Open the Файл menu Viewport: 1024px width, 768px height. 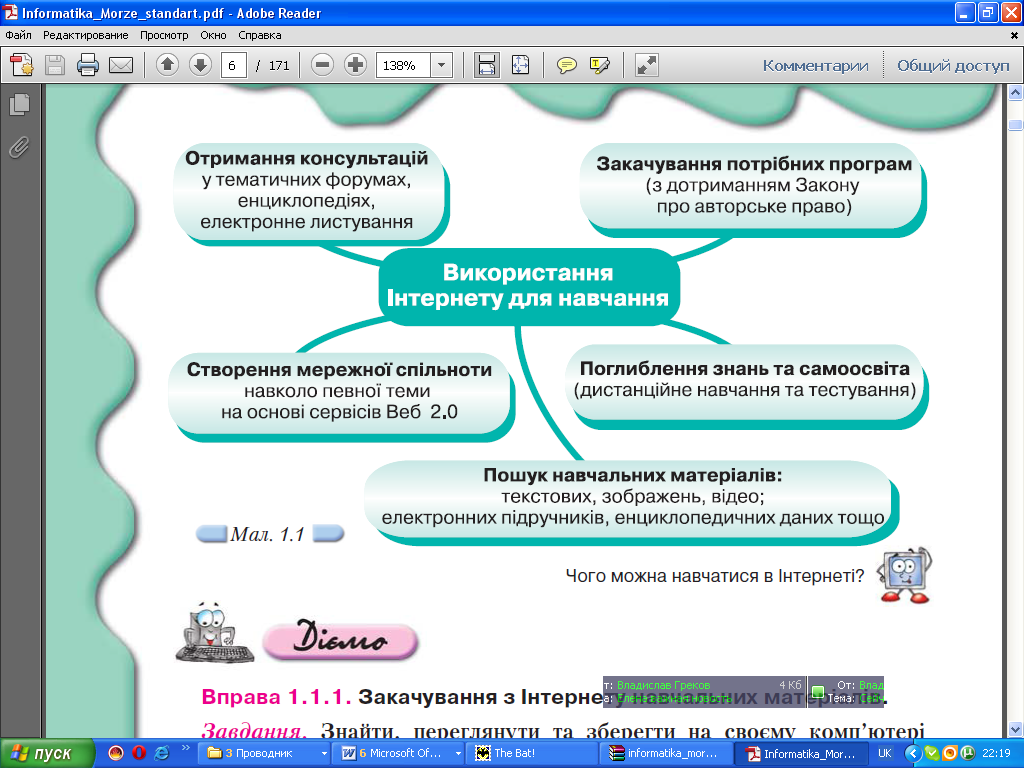point(18,35)
